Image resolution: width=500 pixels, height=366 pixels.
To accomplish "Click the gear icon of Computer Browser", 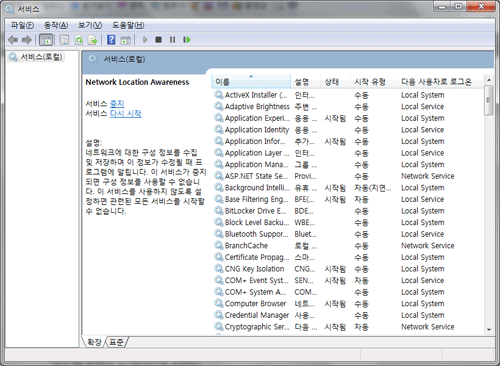I will click(219, 304).
